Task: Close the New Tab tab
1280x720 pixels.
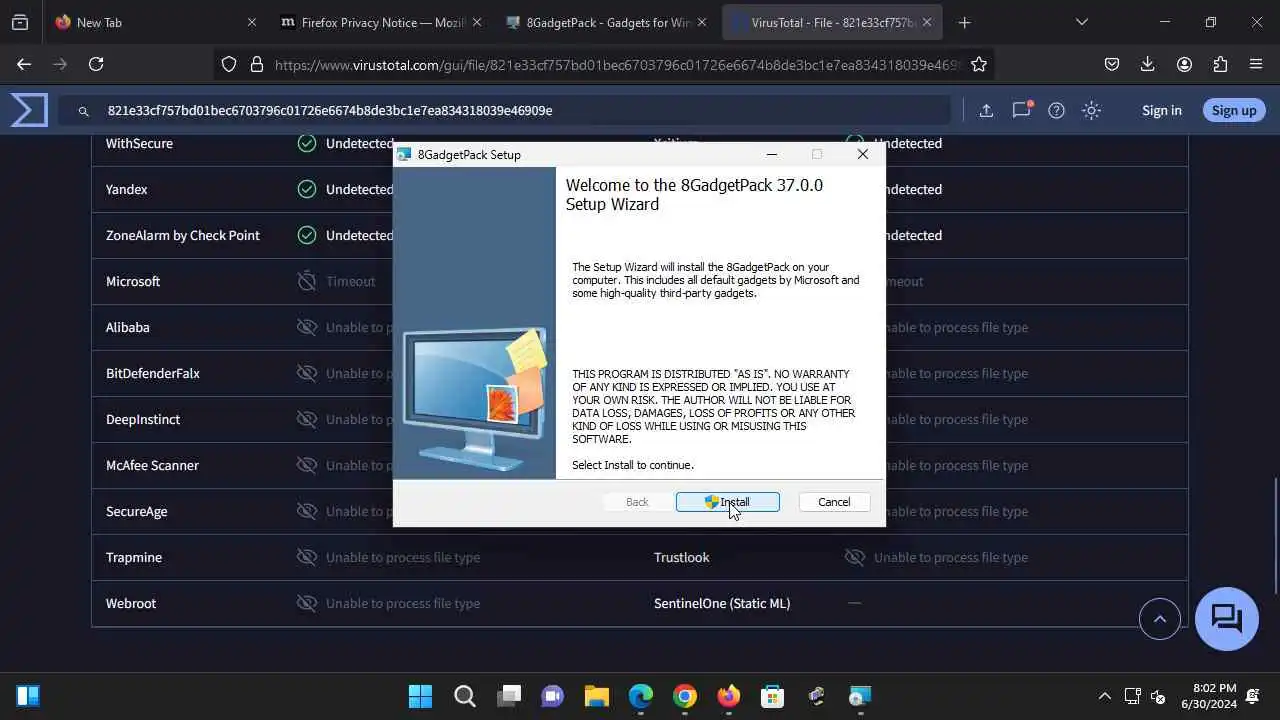Action: click(x=252, y=22)
